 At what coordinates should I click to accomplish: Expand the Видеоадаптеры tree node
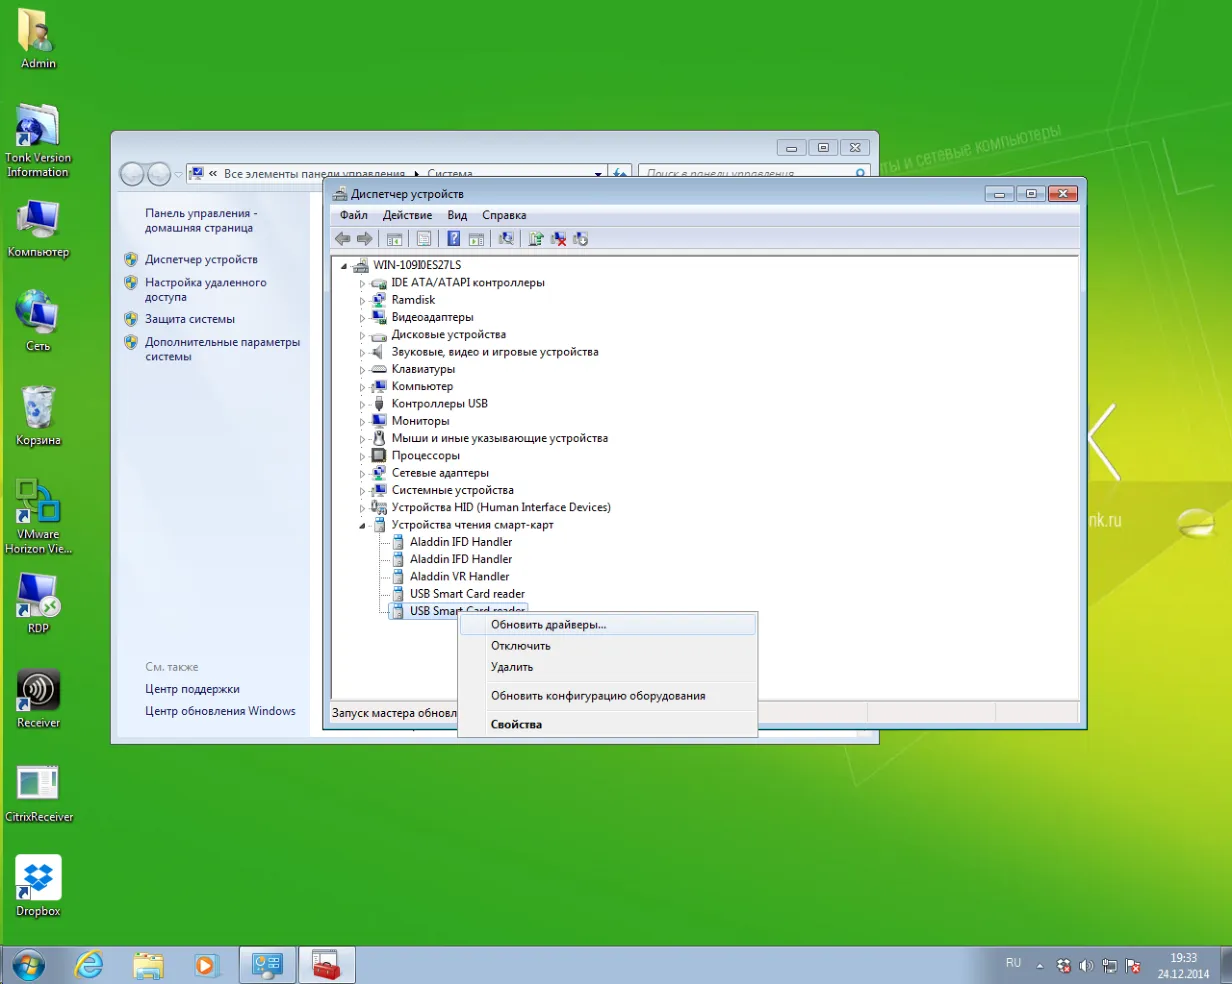pos(364,318)
